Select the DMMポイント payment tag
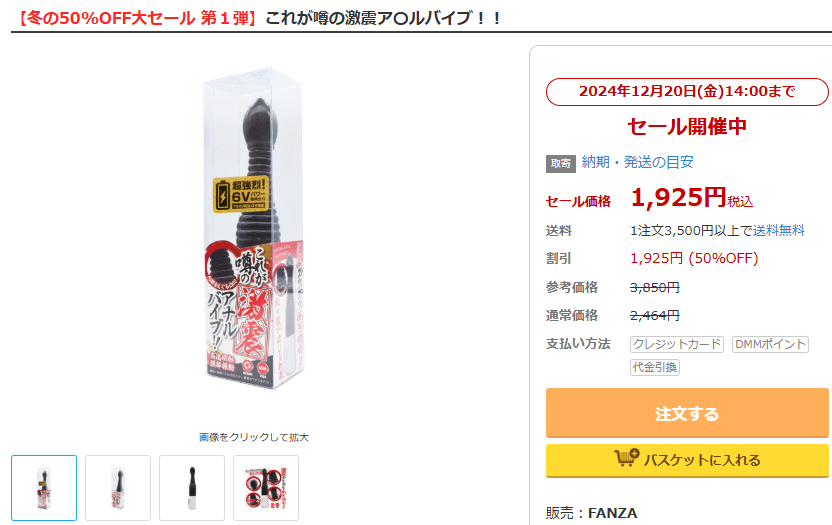Image resolution: width=832 pixels, height=525 pixels. coord(770,344)
